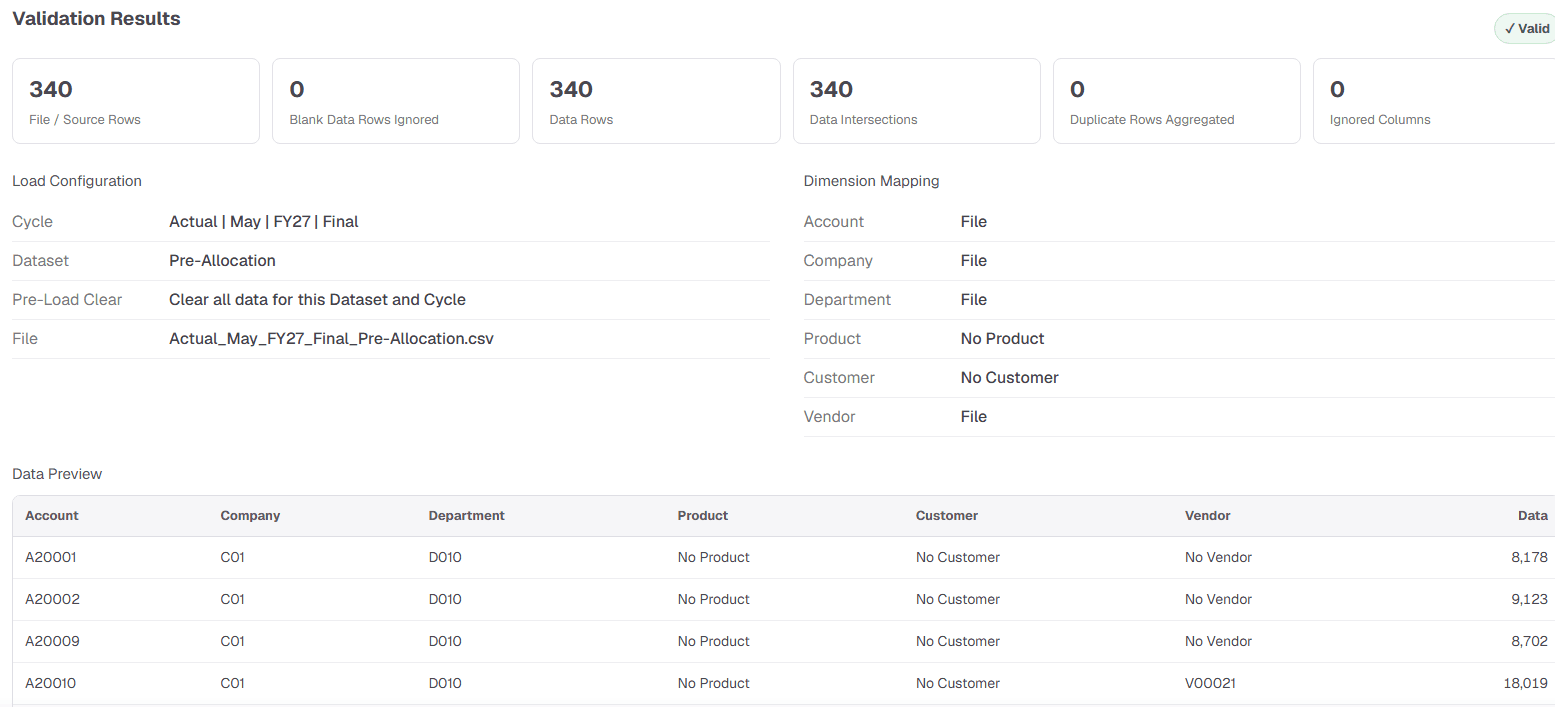Select the cycle value Actual | May | FY27 | Final
Viewport: 1555px width, 707px height.
(264, 222)
